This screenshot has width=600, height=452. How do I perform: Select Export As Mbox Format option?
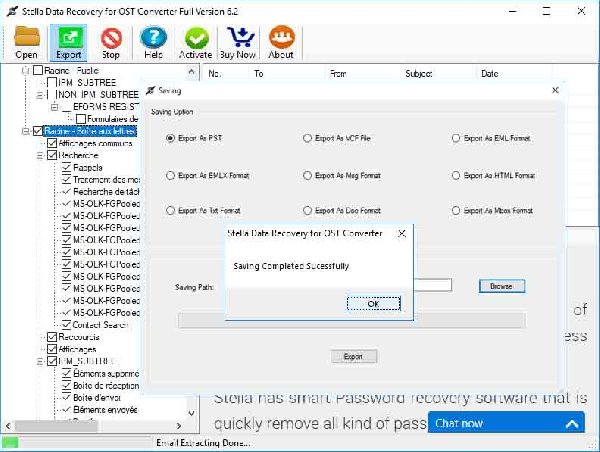457,211
